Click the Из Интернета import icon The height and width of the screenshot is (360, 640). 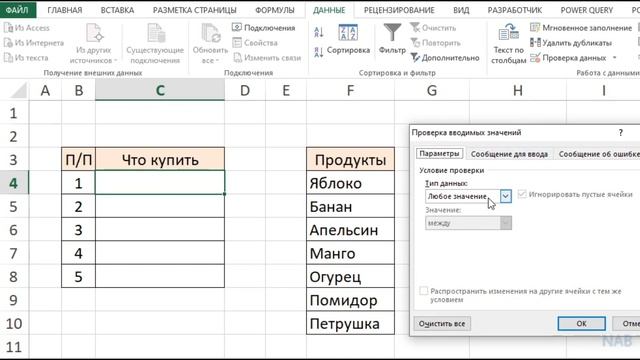(x=8, y=42)
